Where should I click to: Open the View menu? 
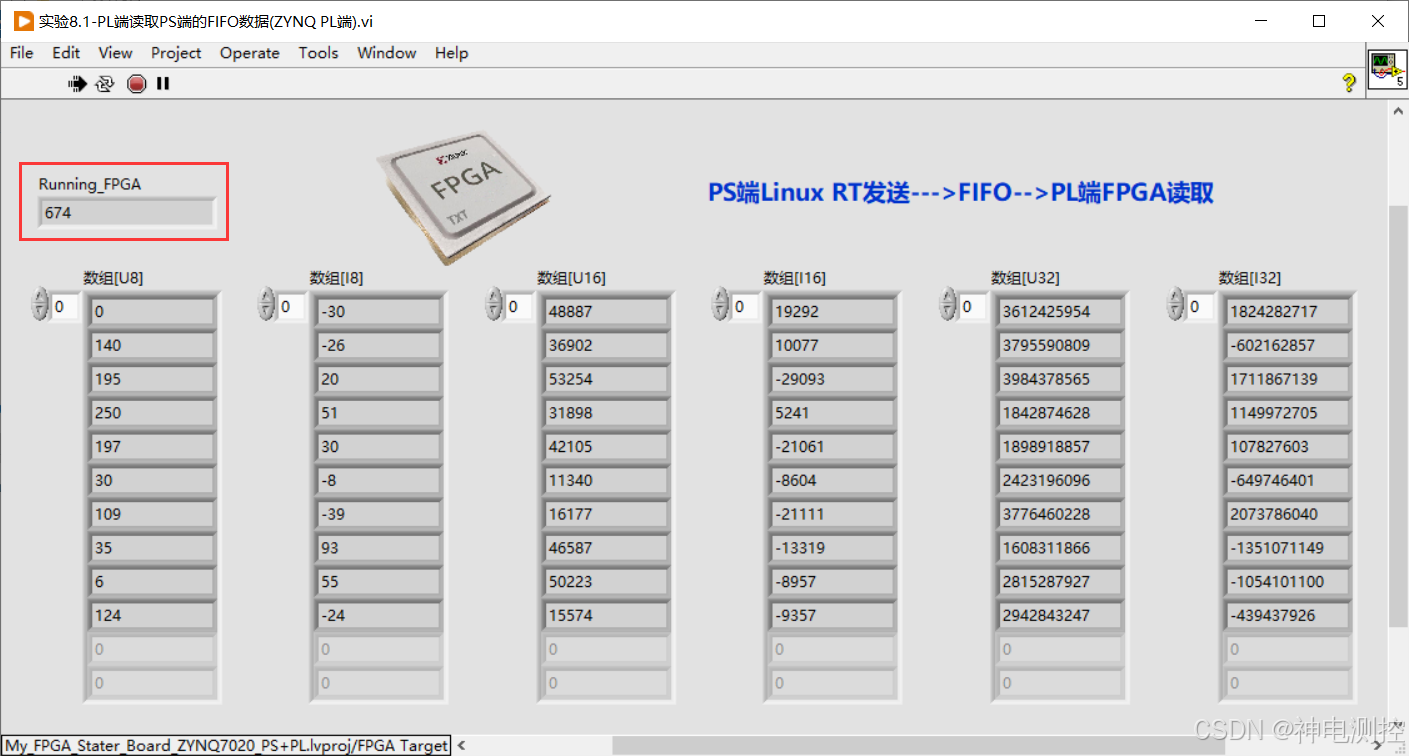115,53
